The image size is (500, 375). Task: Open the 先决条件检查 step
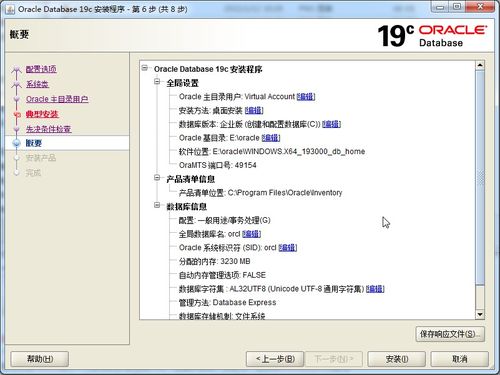tap(49, 129)
